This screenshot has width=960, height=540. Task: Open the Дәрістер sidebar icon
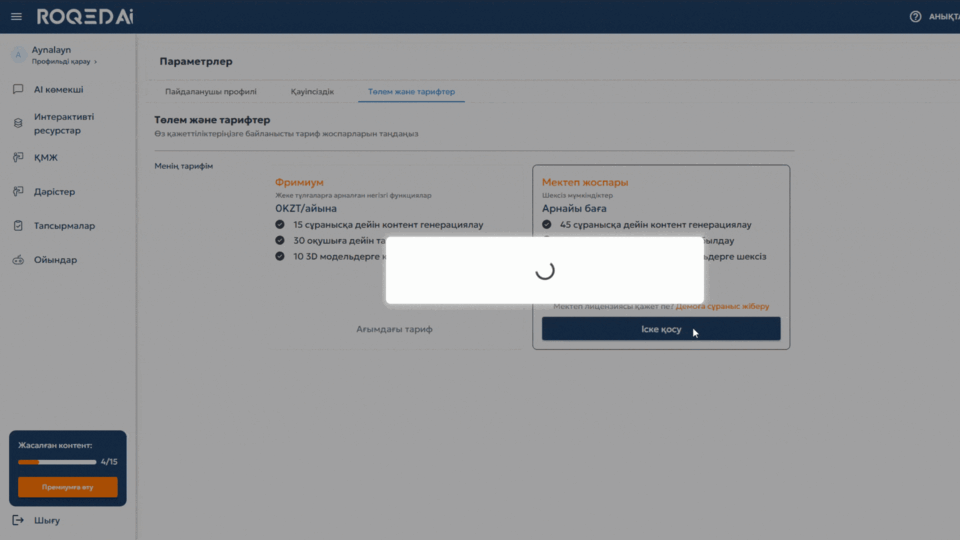click(18, 192)
